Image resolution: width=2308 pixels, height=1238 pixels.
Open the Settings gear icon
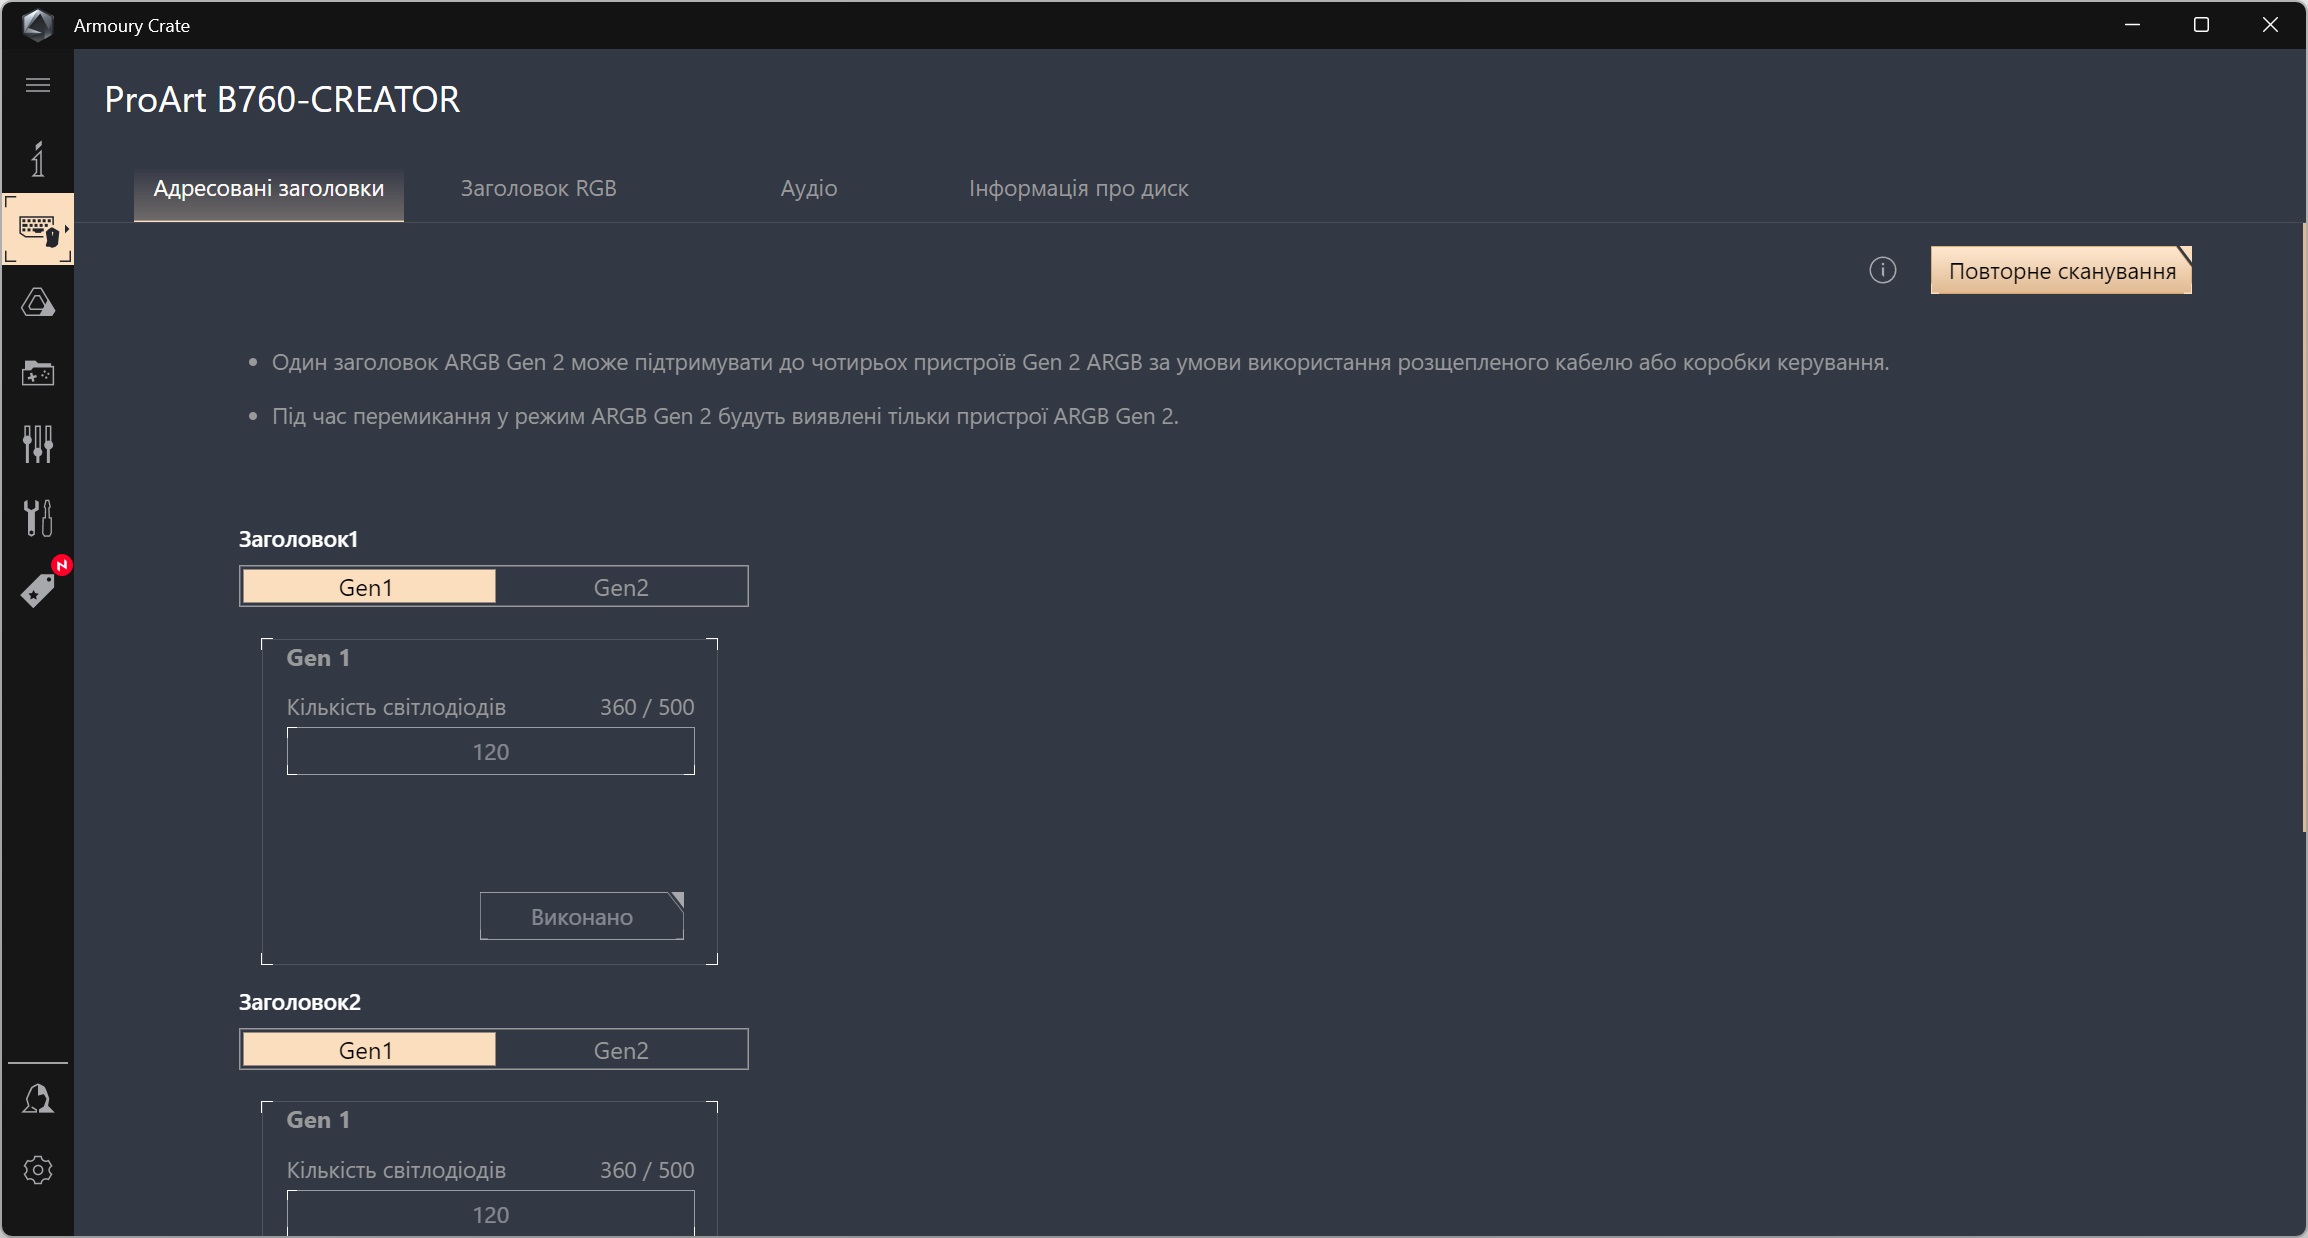[38, 1170]
